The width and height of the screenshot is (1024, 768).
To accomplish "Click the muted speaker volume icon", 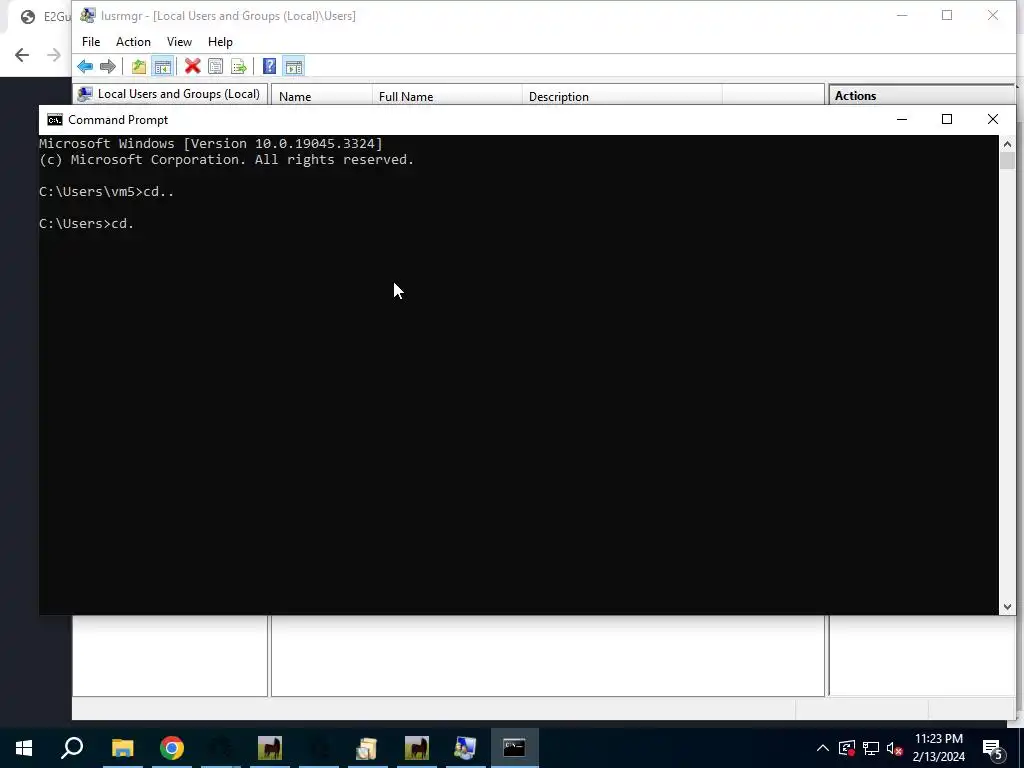I will [x=895, y=748].
